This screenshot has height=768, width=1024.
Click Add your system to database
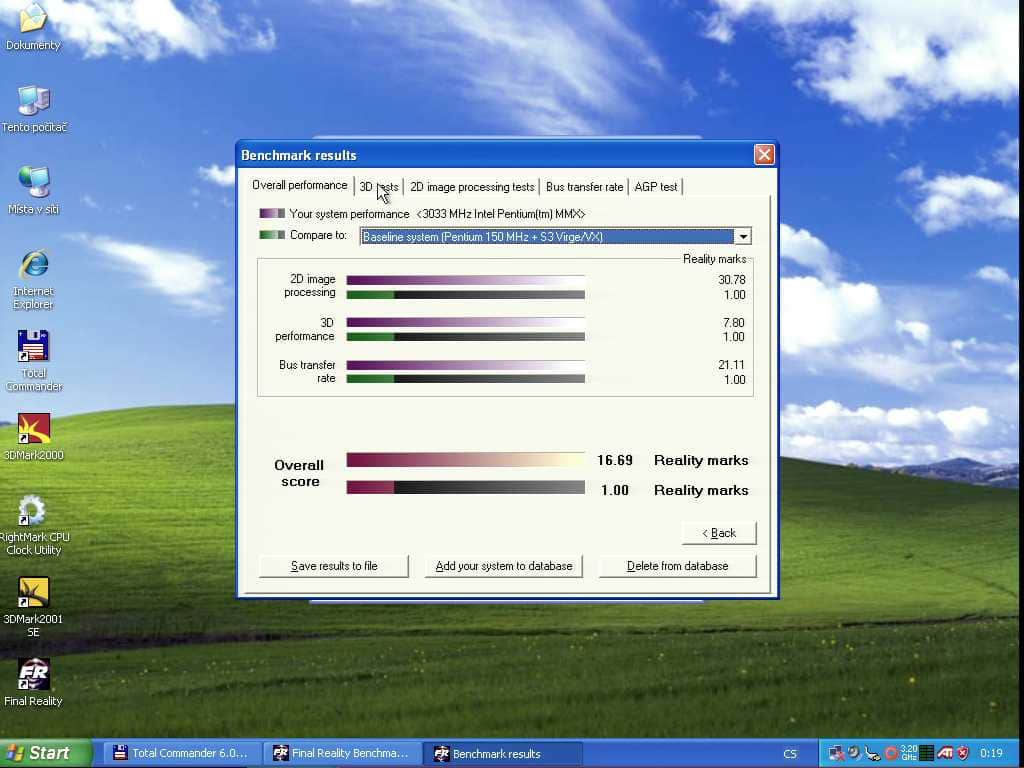tap(504, 566)
